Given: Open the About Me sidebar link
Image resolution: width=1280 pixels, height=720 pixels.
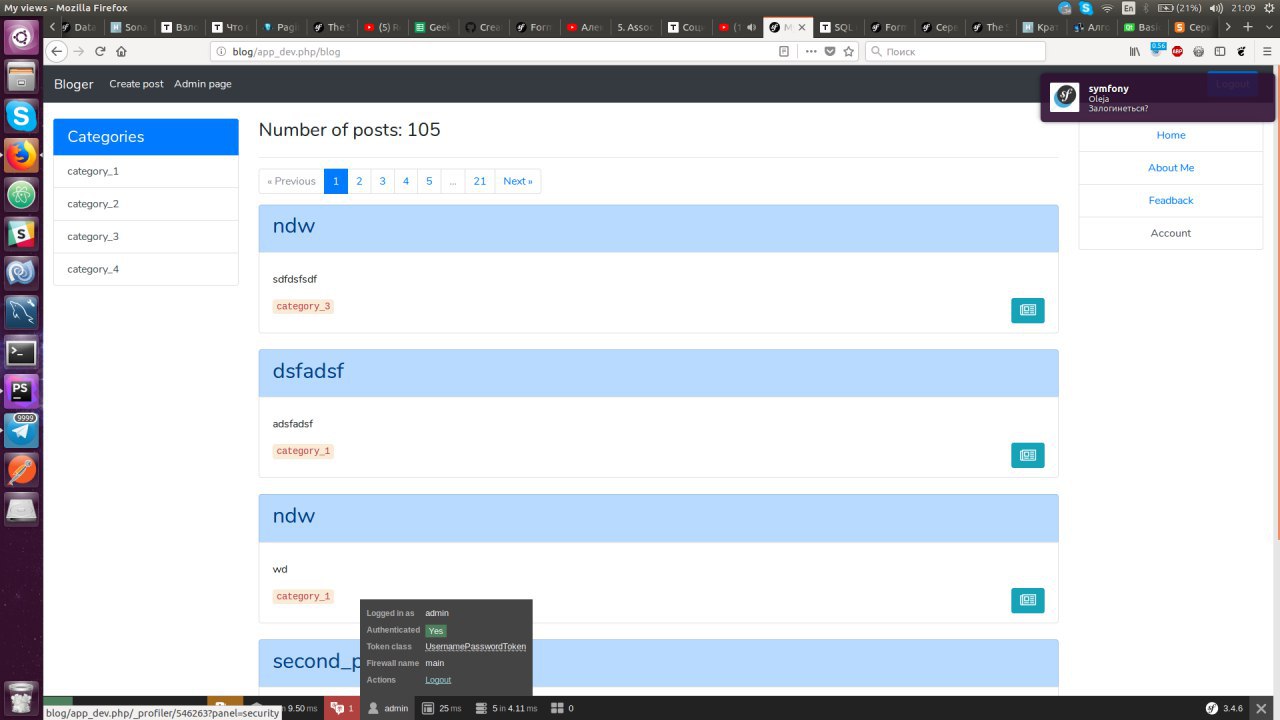Looking at the screenshot, I should [x=1171, y=168].
